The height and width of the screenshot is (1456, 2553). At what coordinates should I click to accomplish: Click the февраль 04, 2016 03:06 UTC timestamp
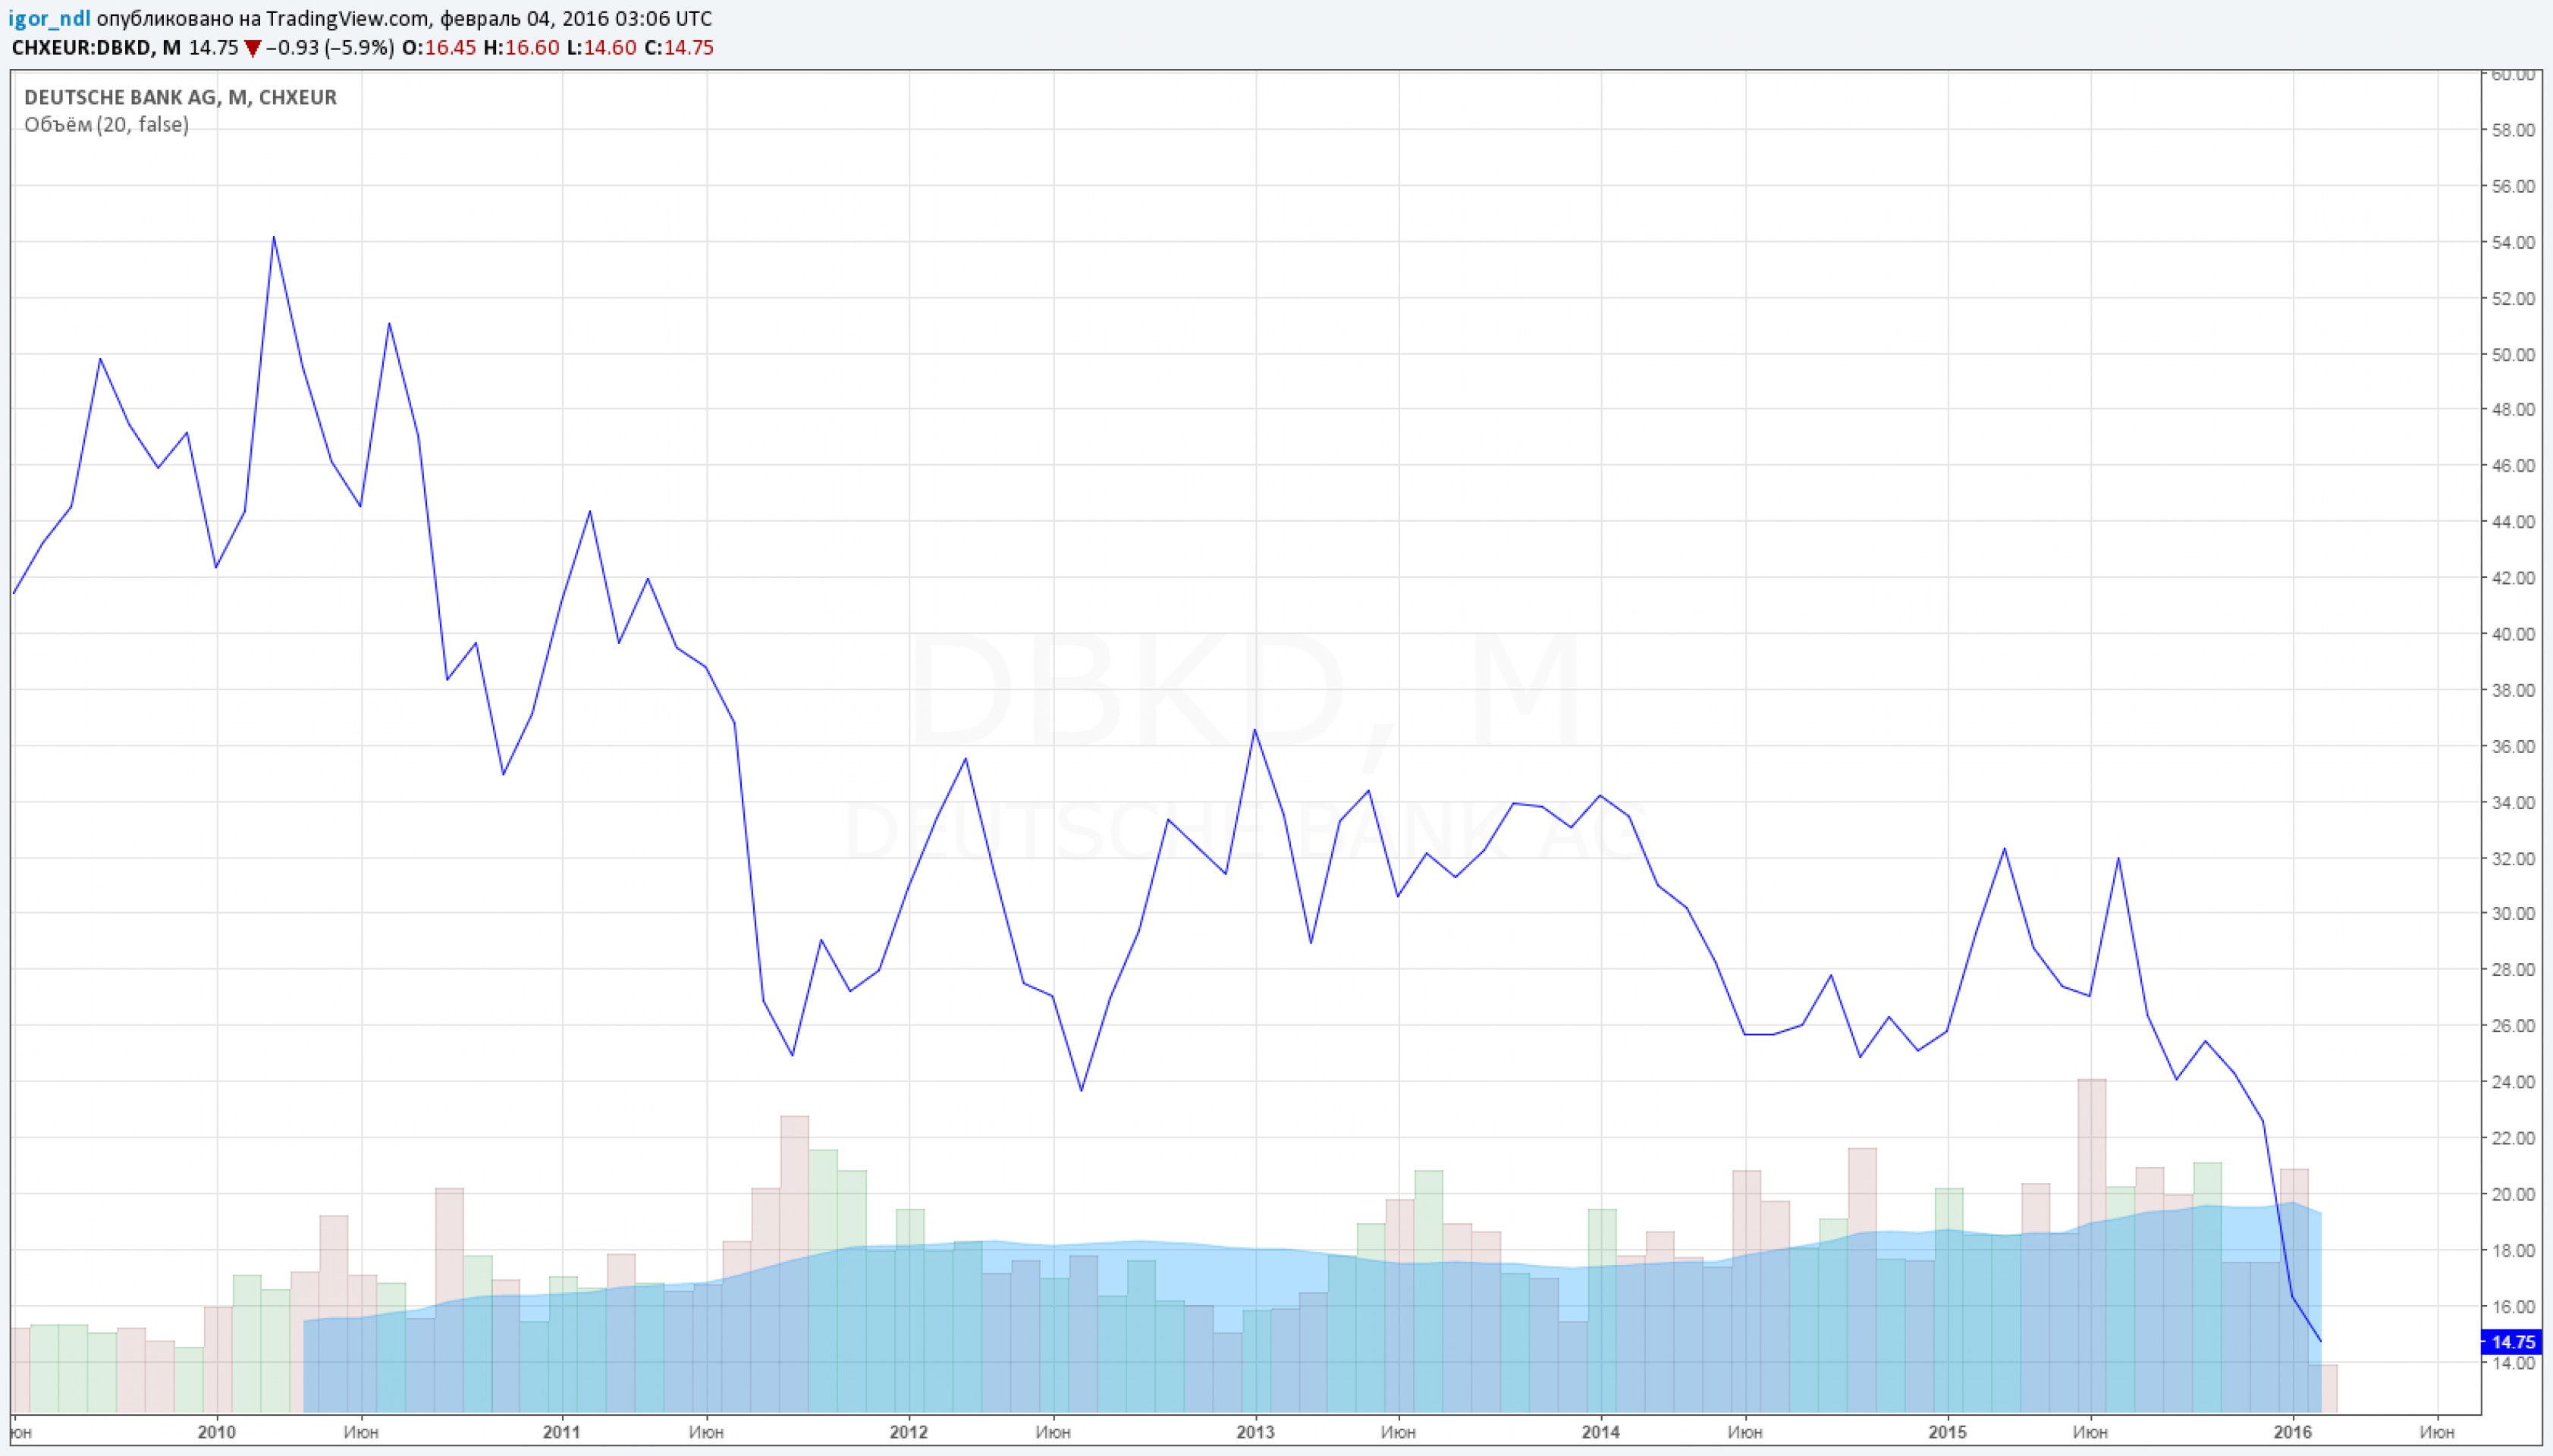[x=576, y=19]
